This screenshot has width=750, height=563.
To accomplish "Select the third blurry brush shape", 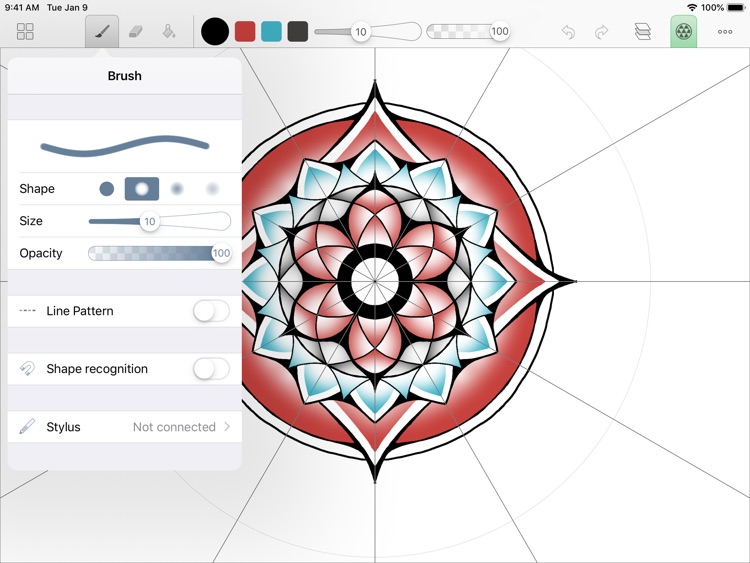I will [x=177, y=189].
